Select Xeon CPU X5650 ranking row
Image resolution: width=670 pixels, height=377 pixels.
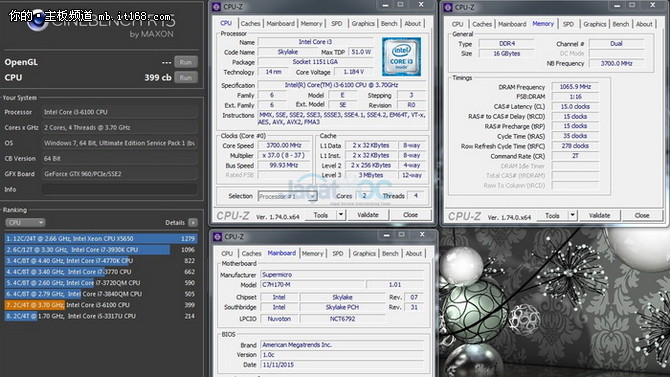[x=101, y=239]
